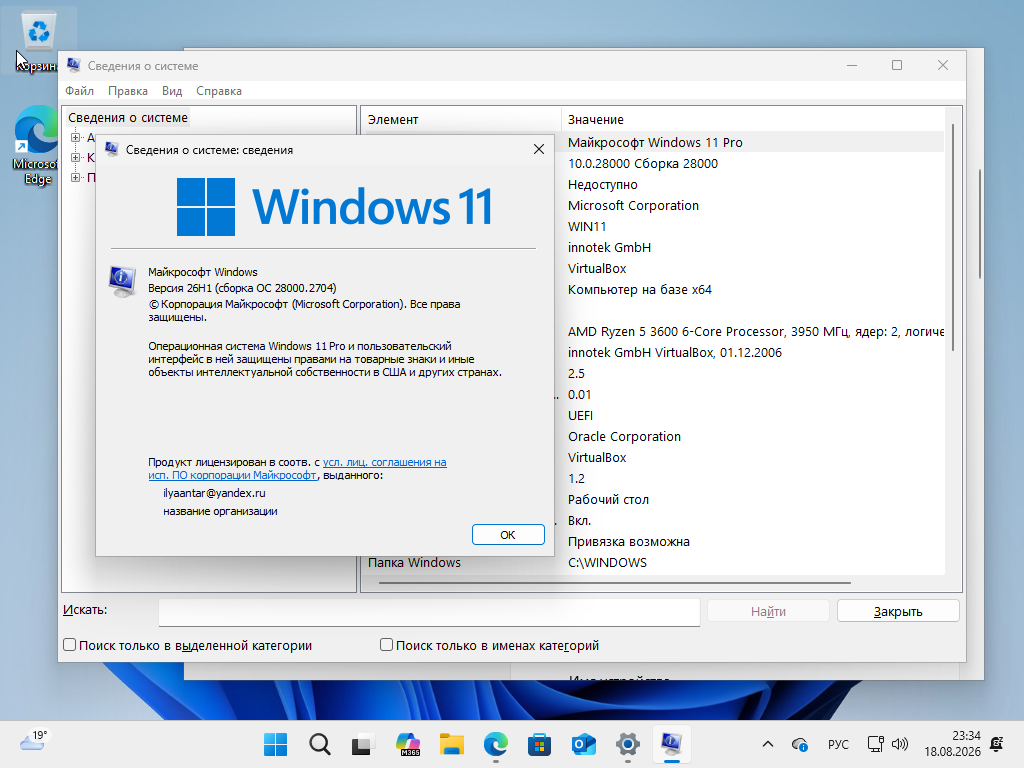The height and width of the screenshot is (768, 1024).
Task: Select the WIN11 value row
Action: (x=587, y=227)
